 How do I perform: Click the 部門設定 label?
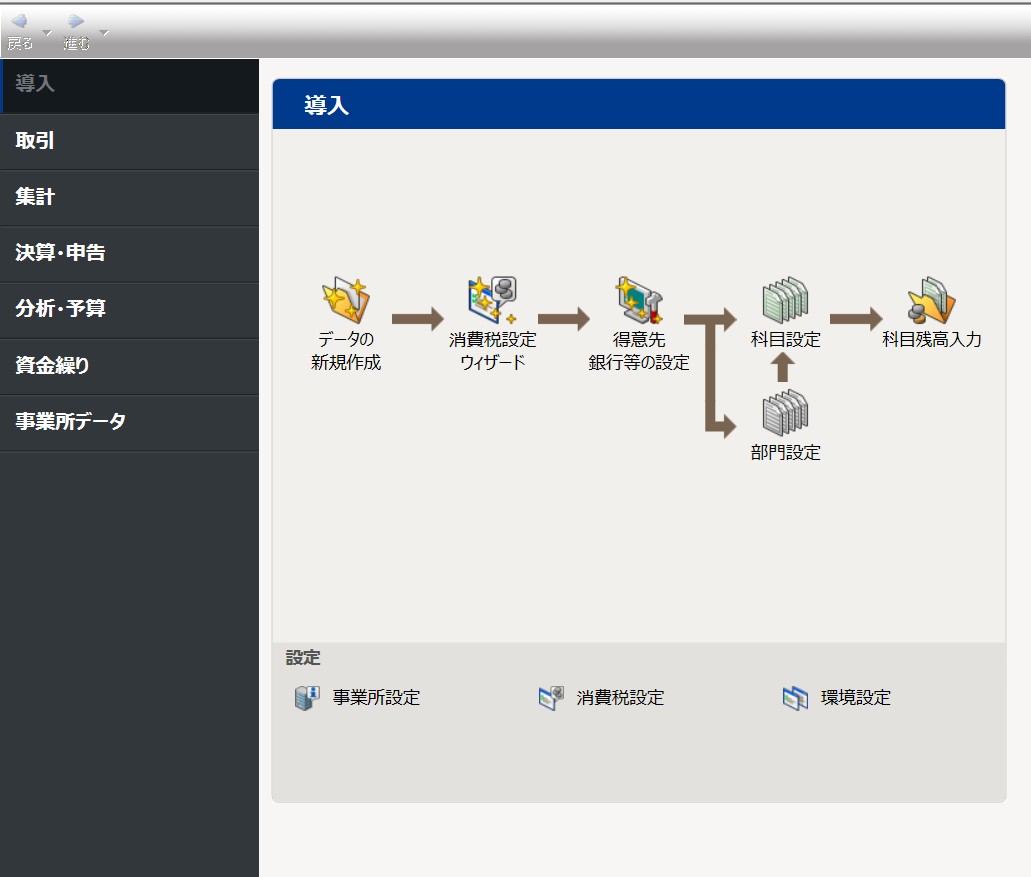[785, 452]
